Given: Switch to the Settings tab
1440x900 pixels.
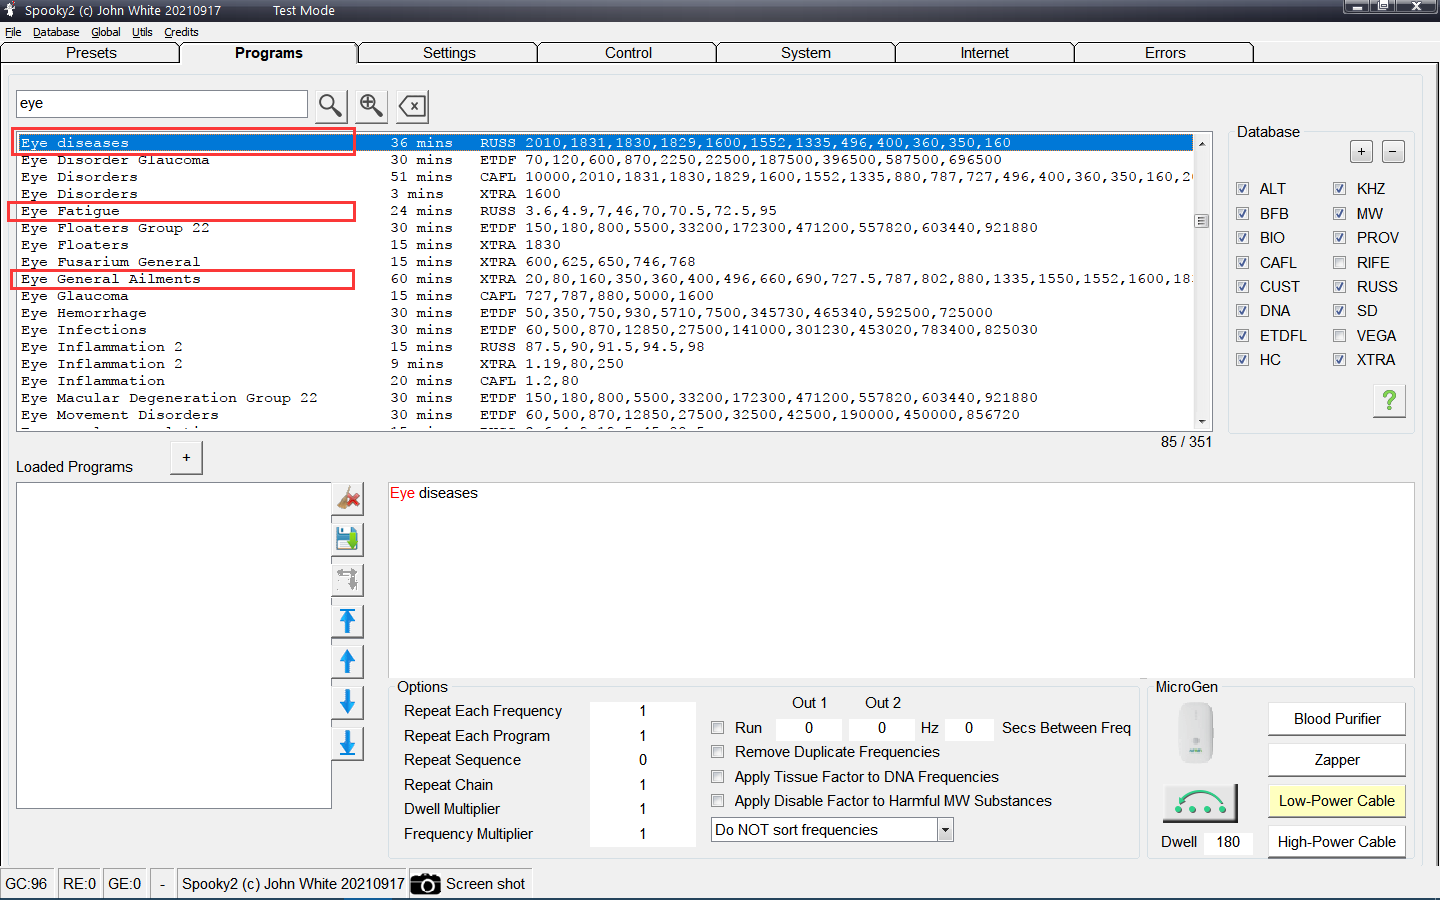Looking at the screenshot, I should 449,53.
